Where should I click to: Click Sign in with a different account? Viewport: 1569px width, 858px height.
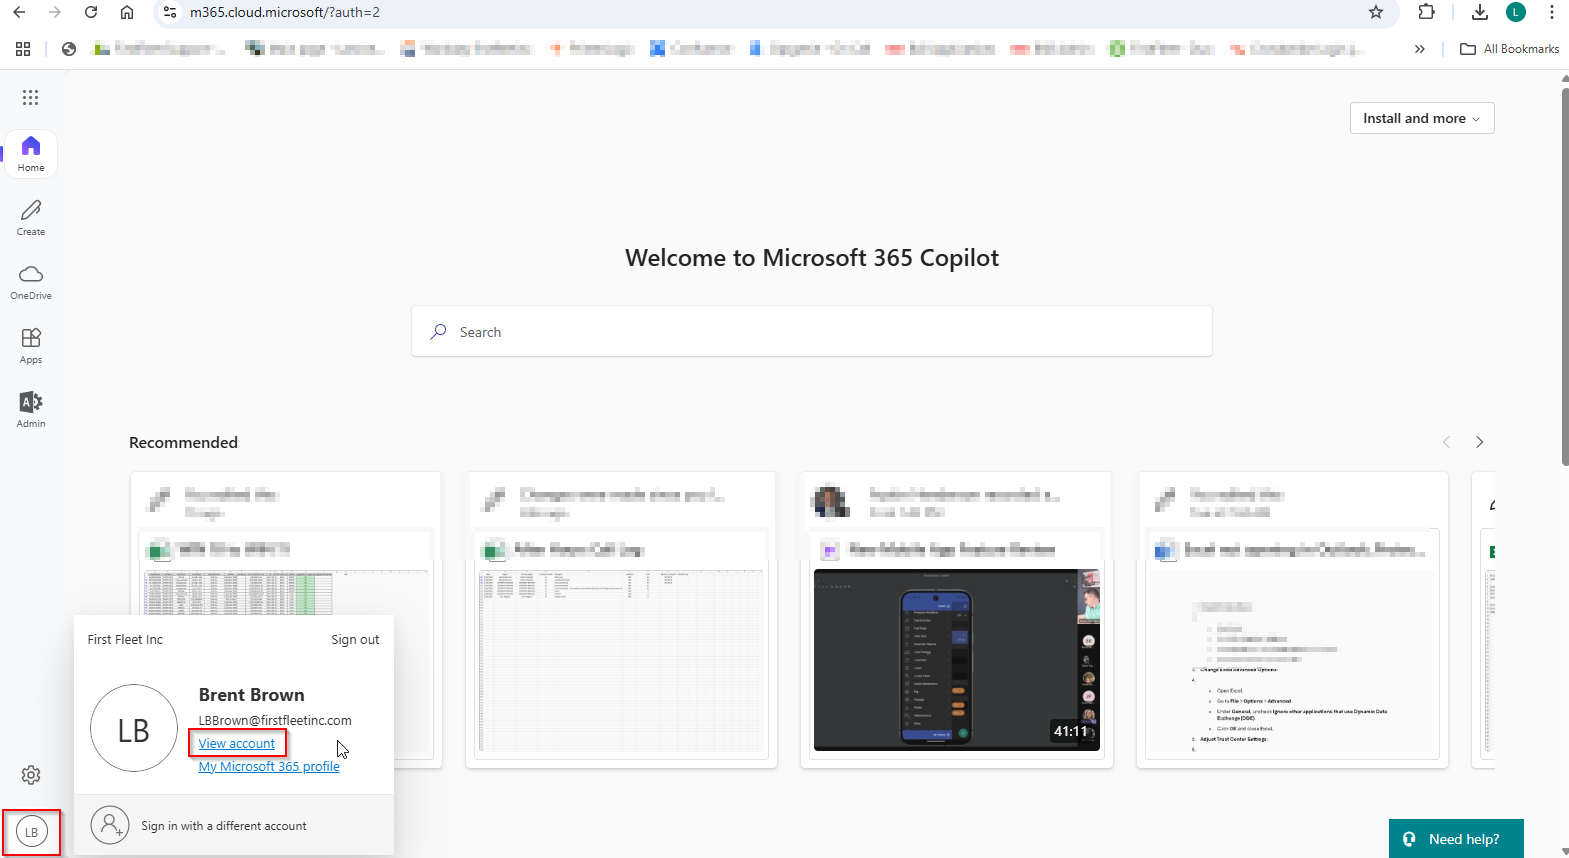[224, 826]
